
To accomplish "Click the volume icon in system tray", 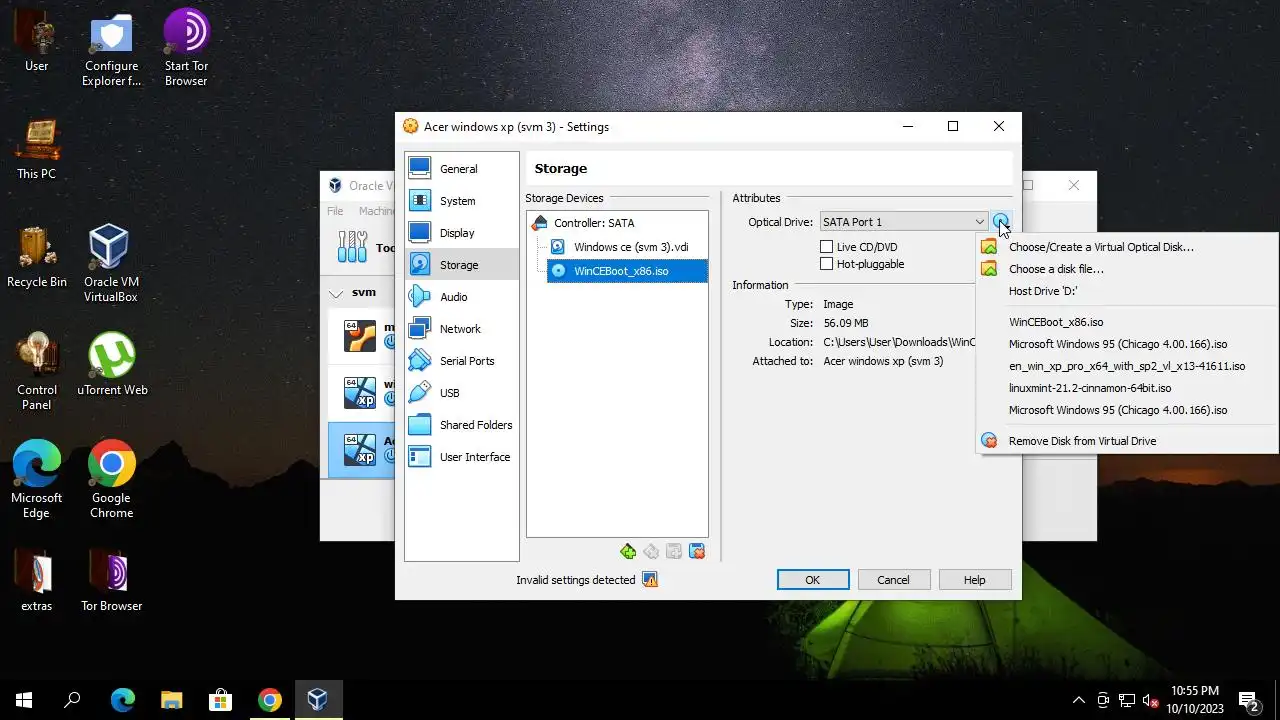I will click(x=1150, y=700).
